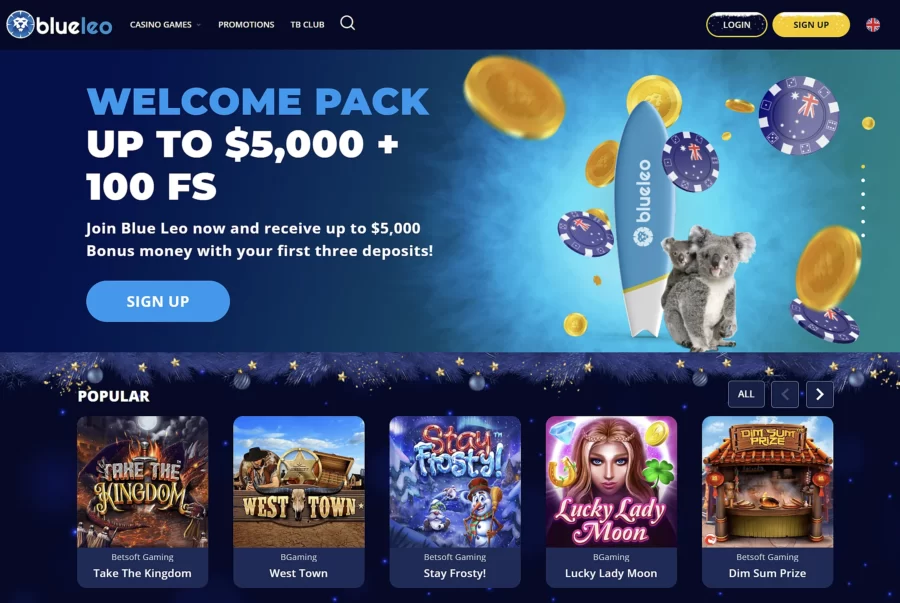The image size is (900, 603).
Task: Open the Lucky Lady Moon game thumbnail
Action: (x=611, y=482)
